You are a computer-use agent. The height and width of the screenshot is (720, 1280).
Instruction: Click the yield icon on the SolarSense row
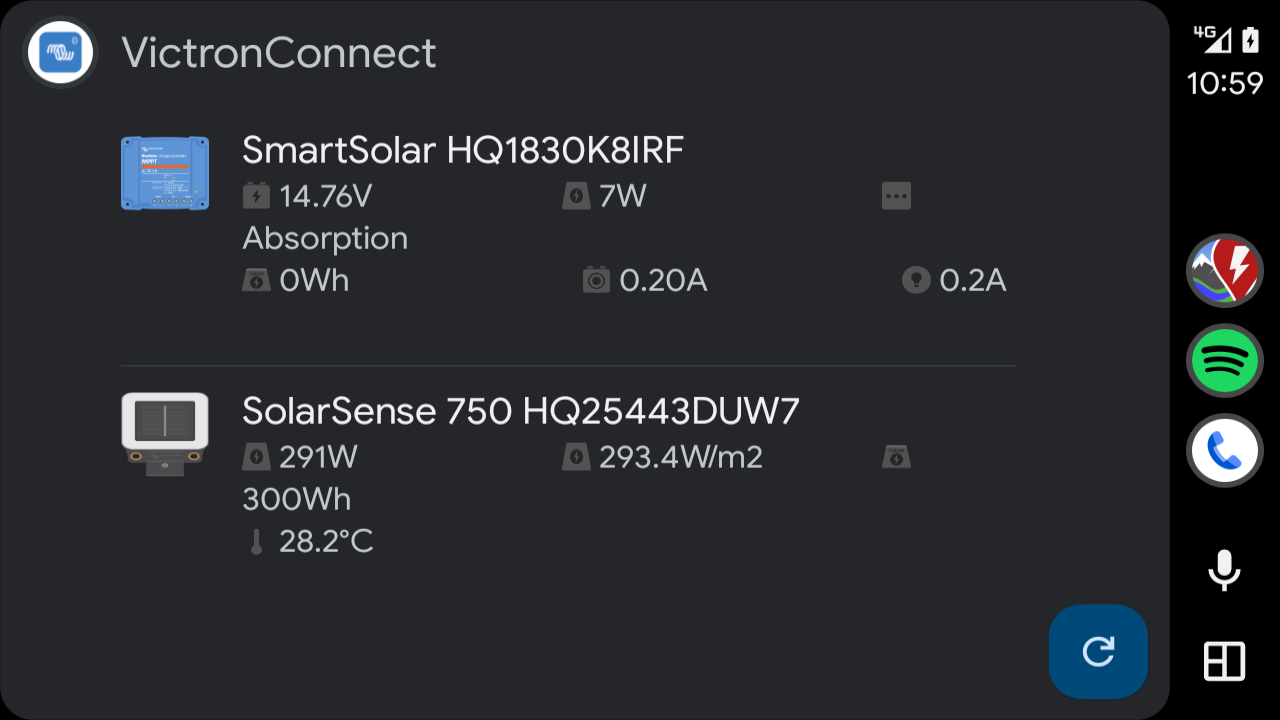click(896, 456)
